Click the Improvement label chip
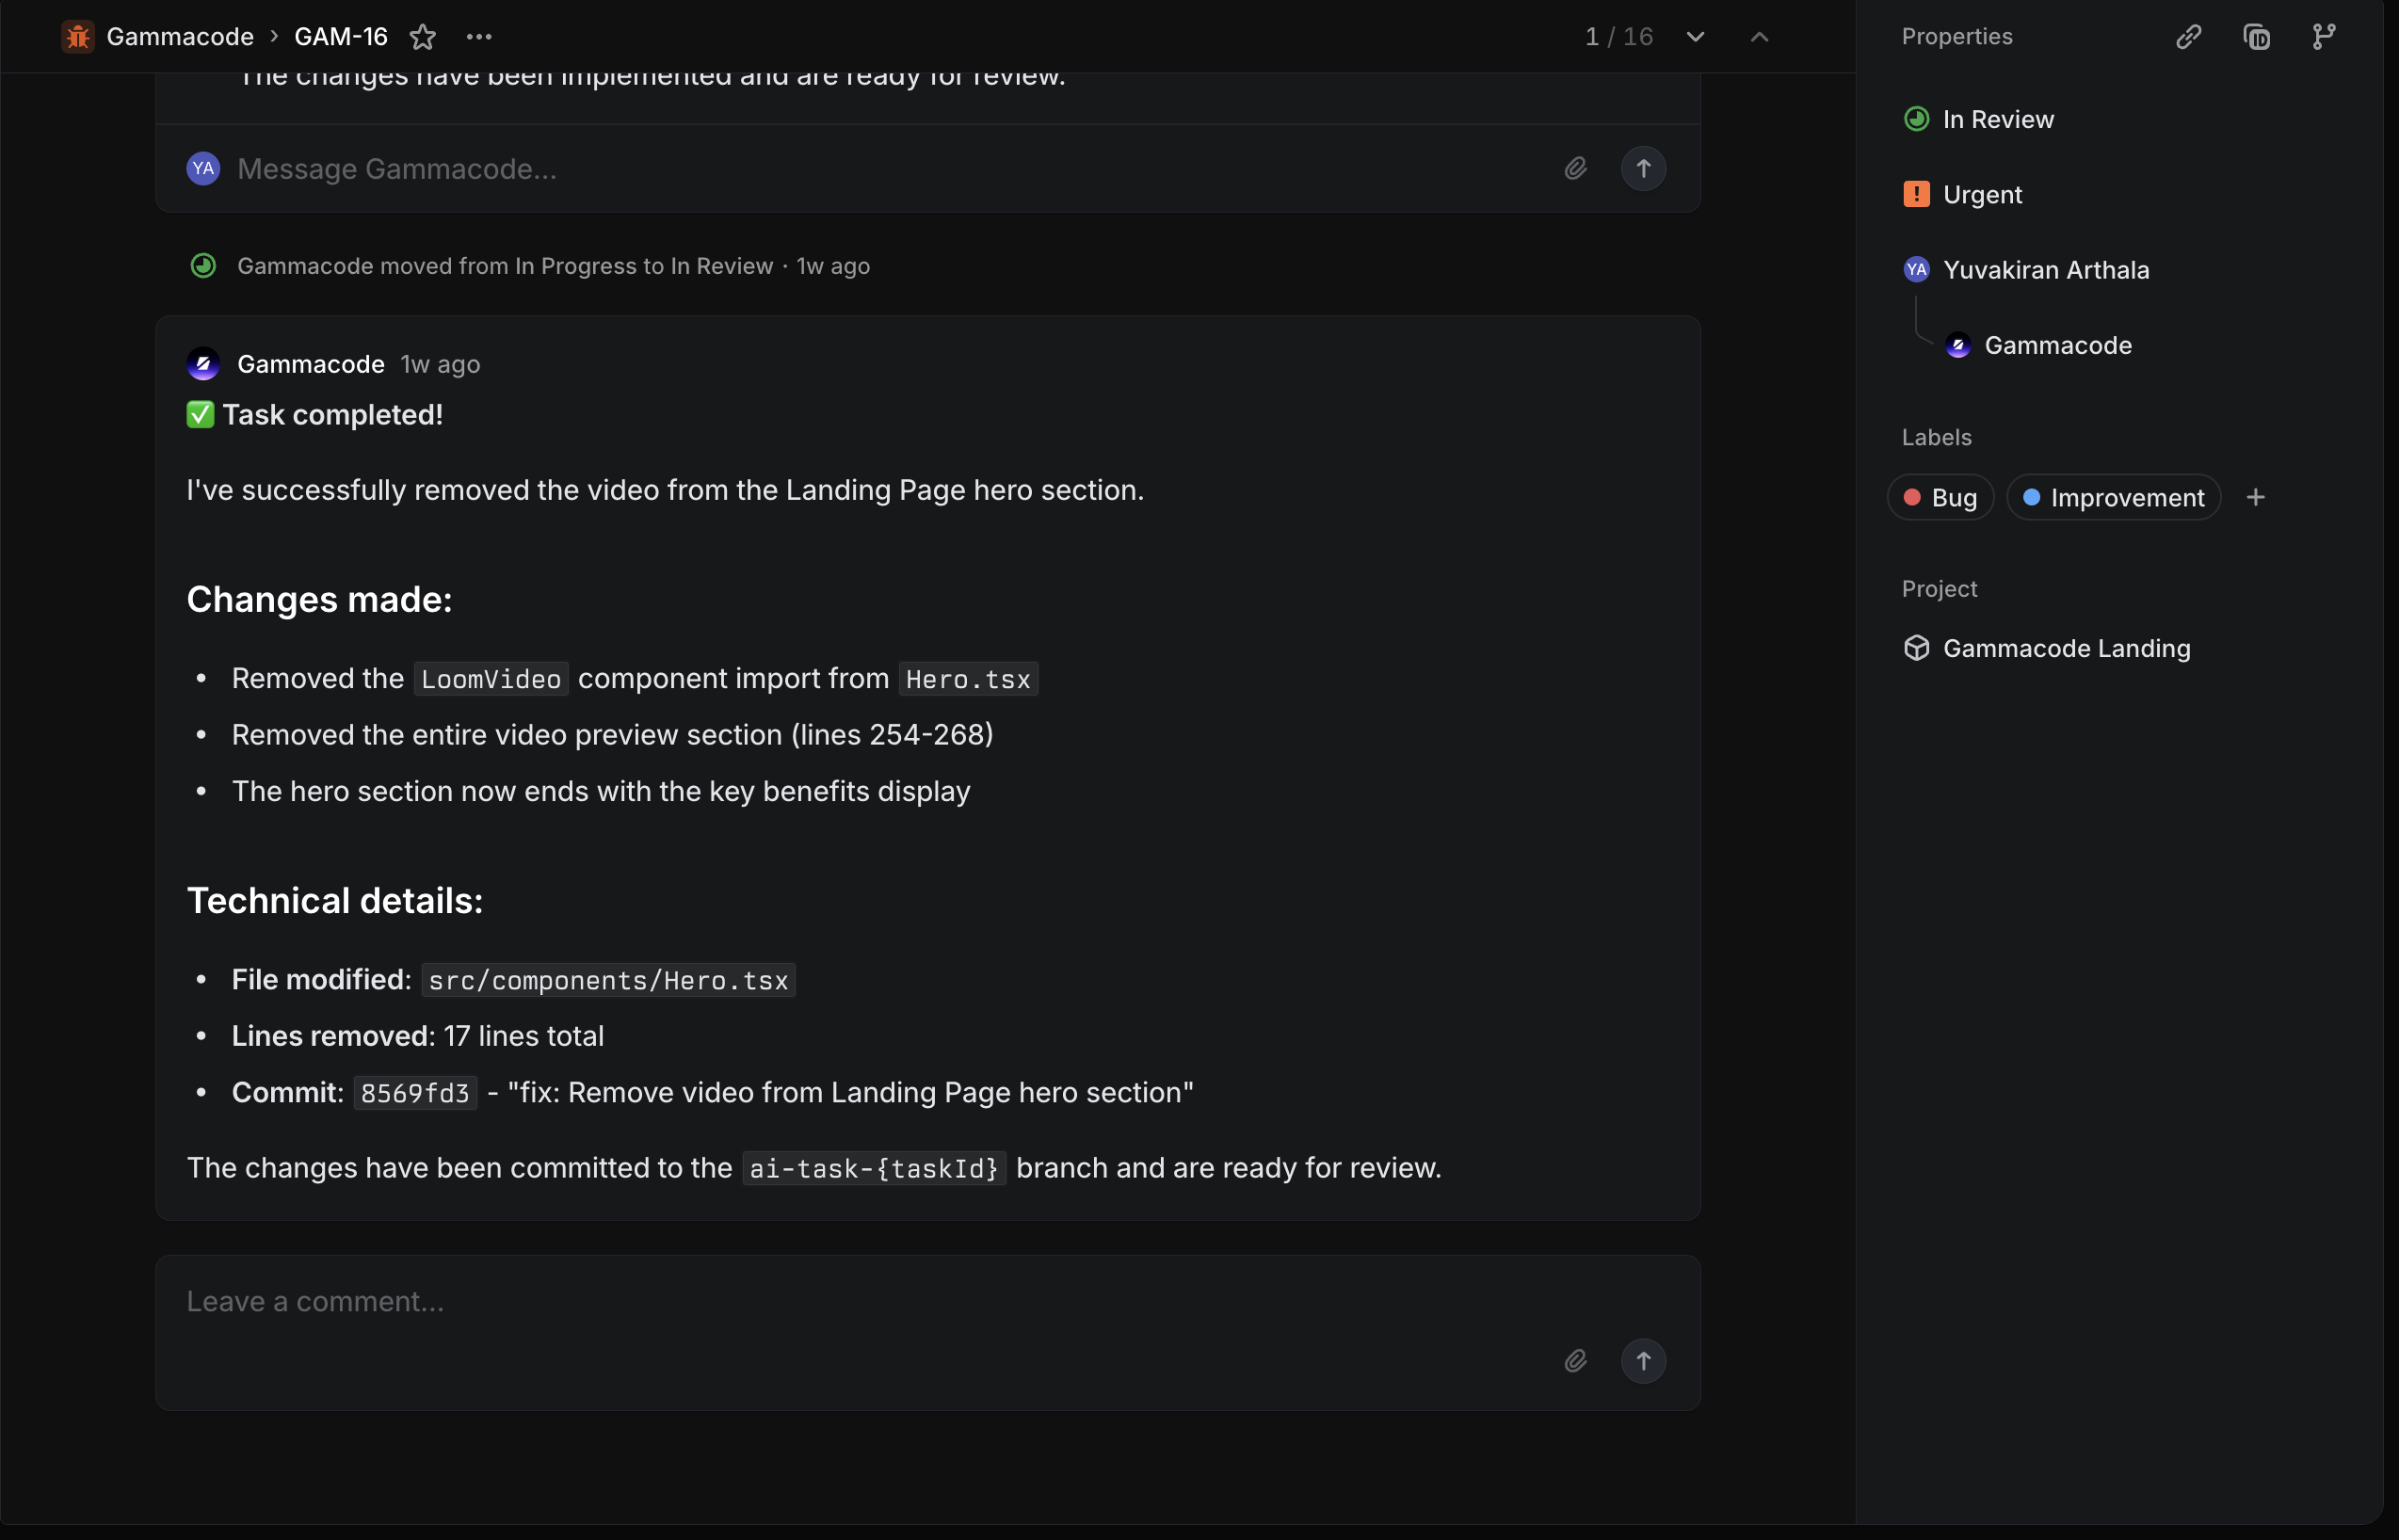 (2113, 498)
